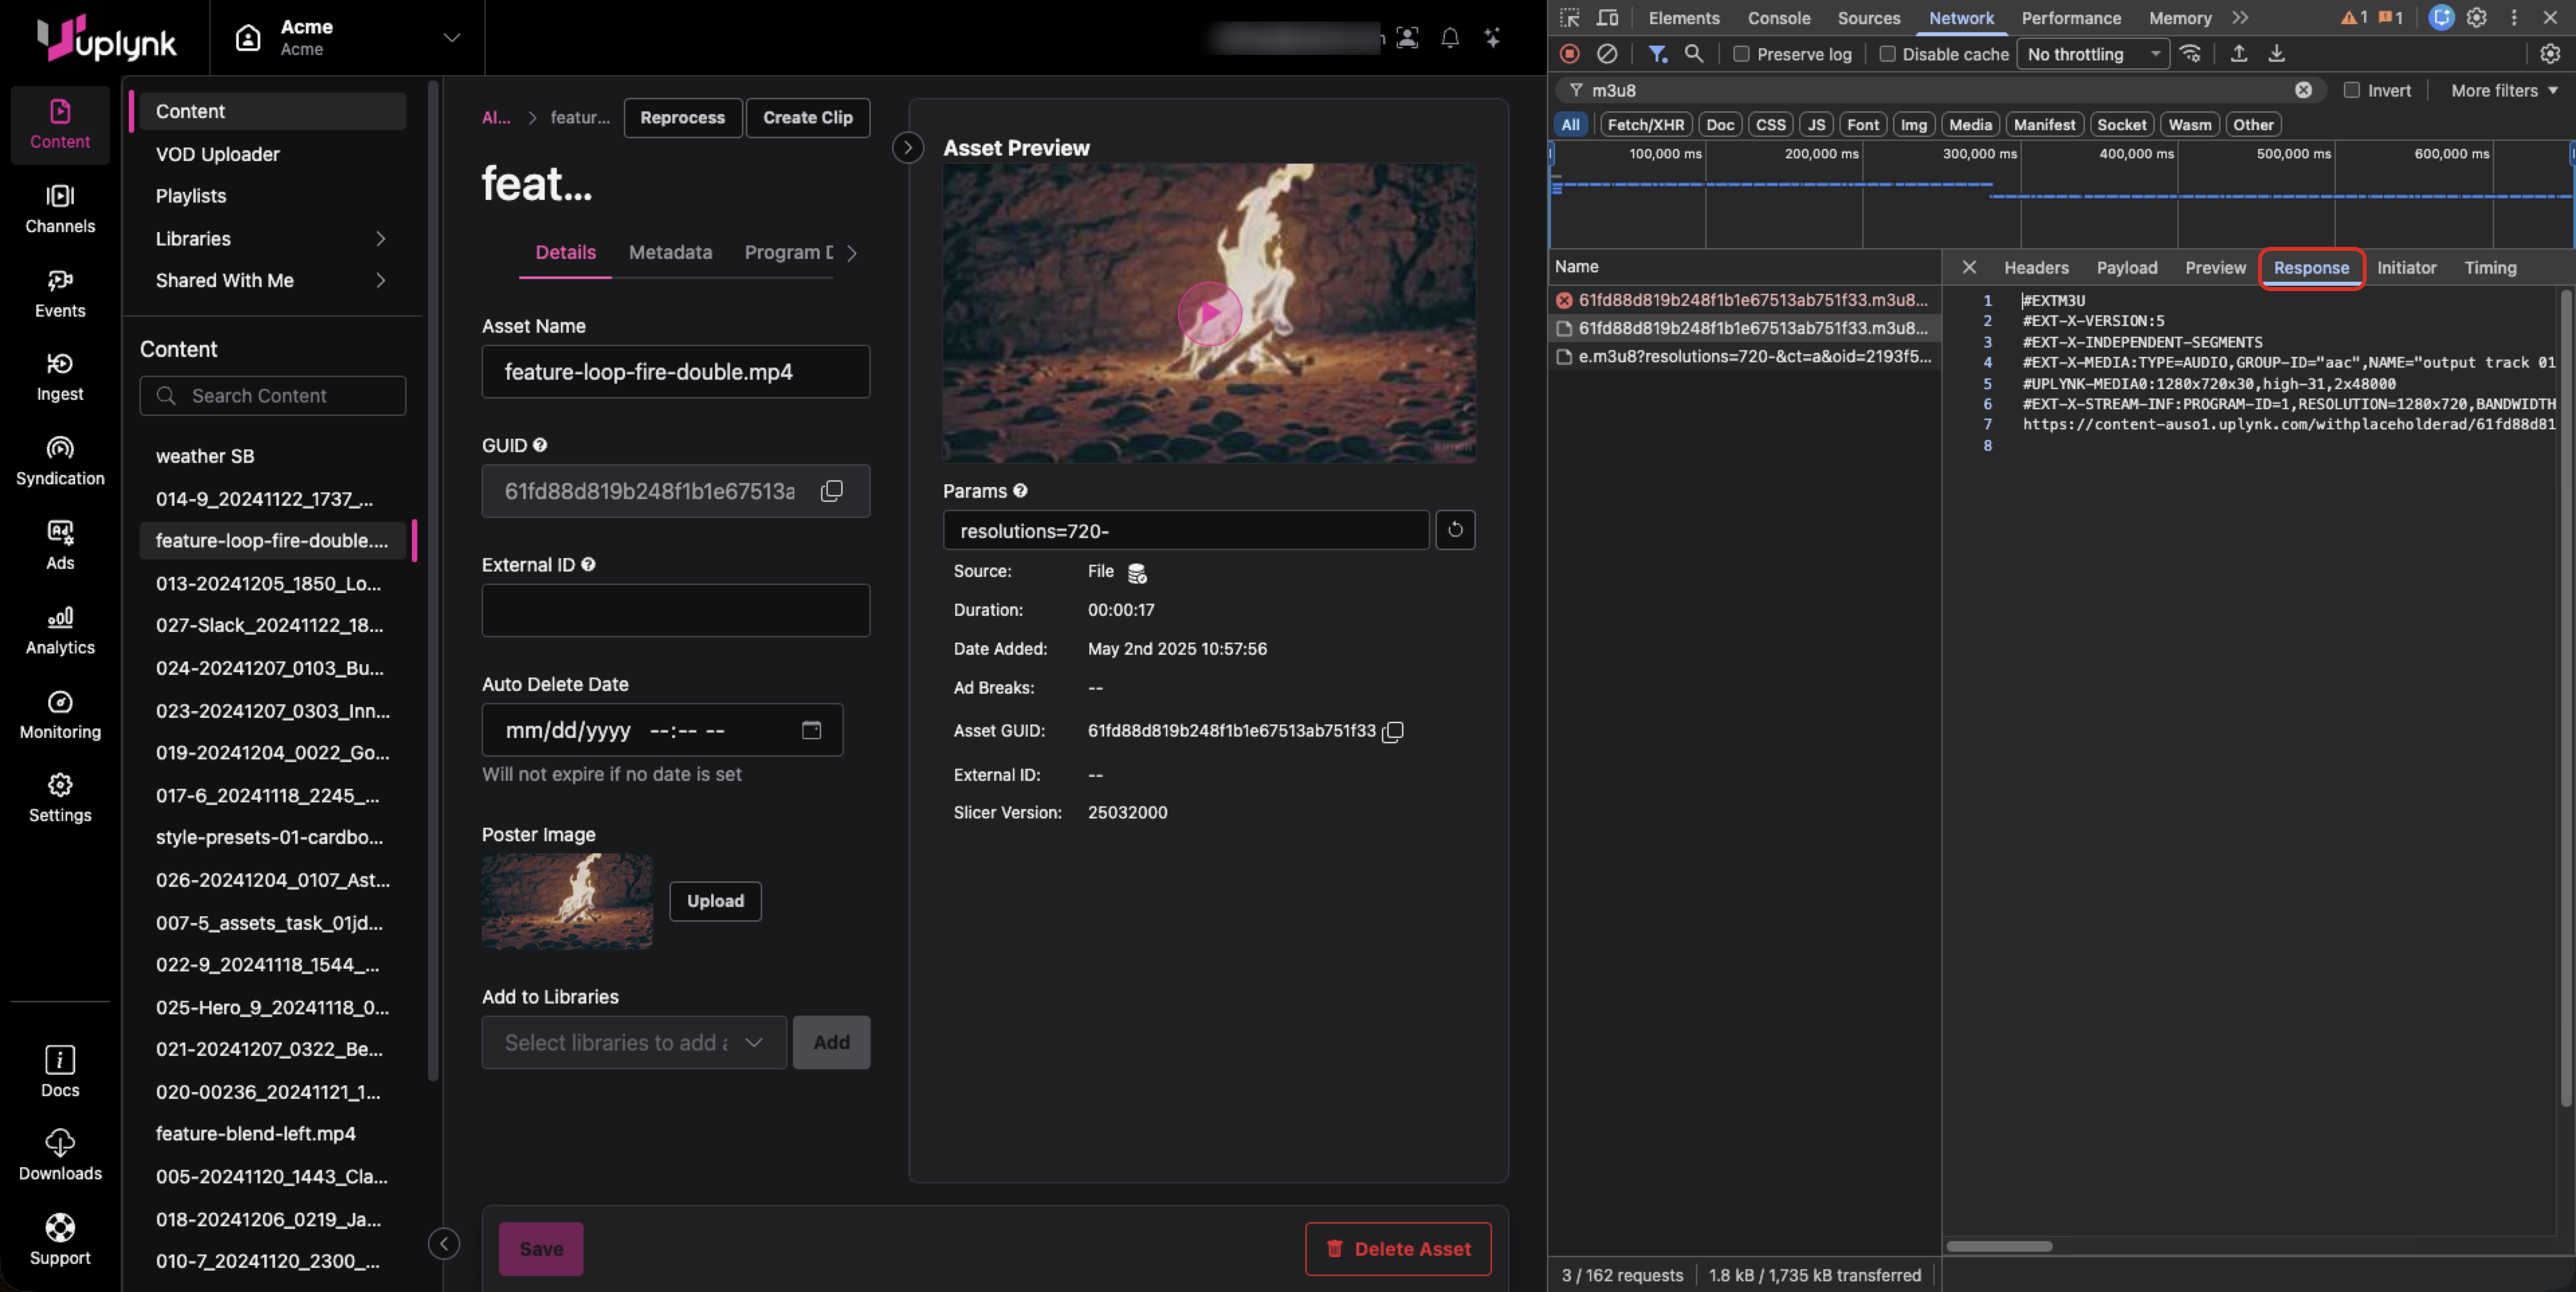Click the Reprocess button
The width and height of the screenshot is (2576, 1292).
coord(682,117)
